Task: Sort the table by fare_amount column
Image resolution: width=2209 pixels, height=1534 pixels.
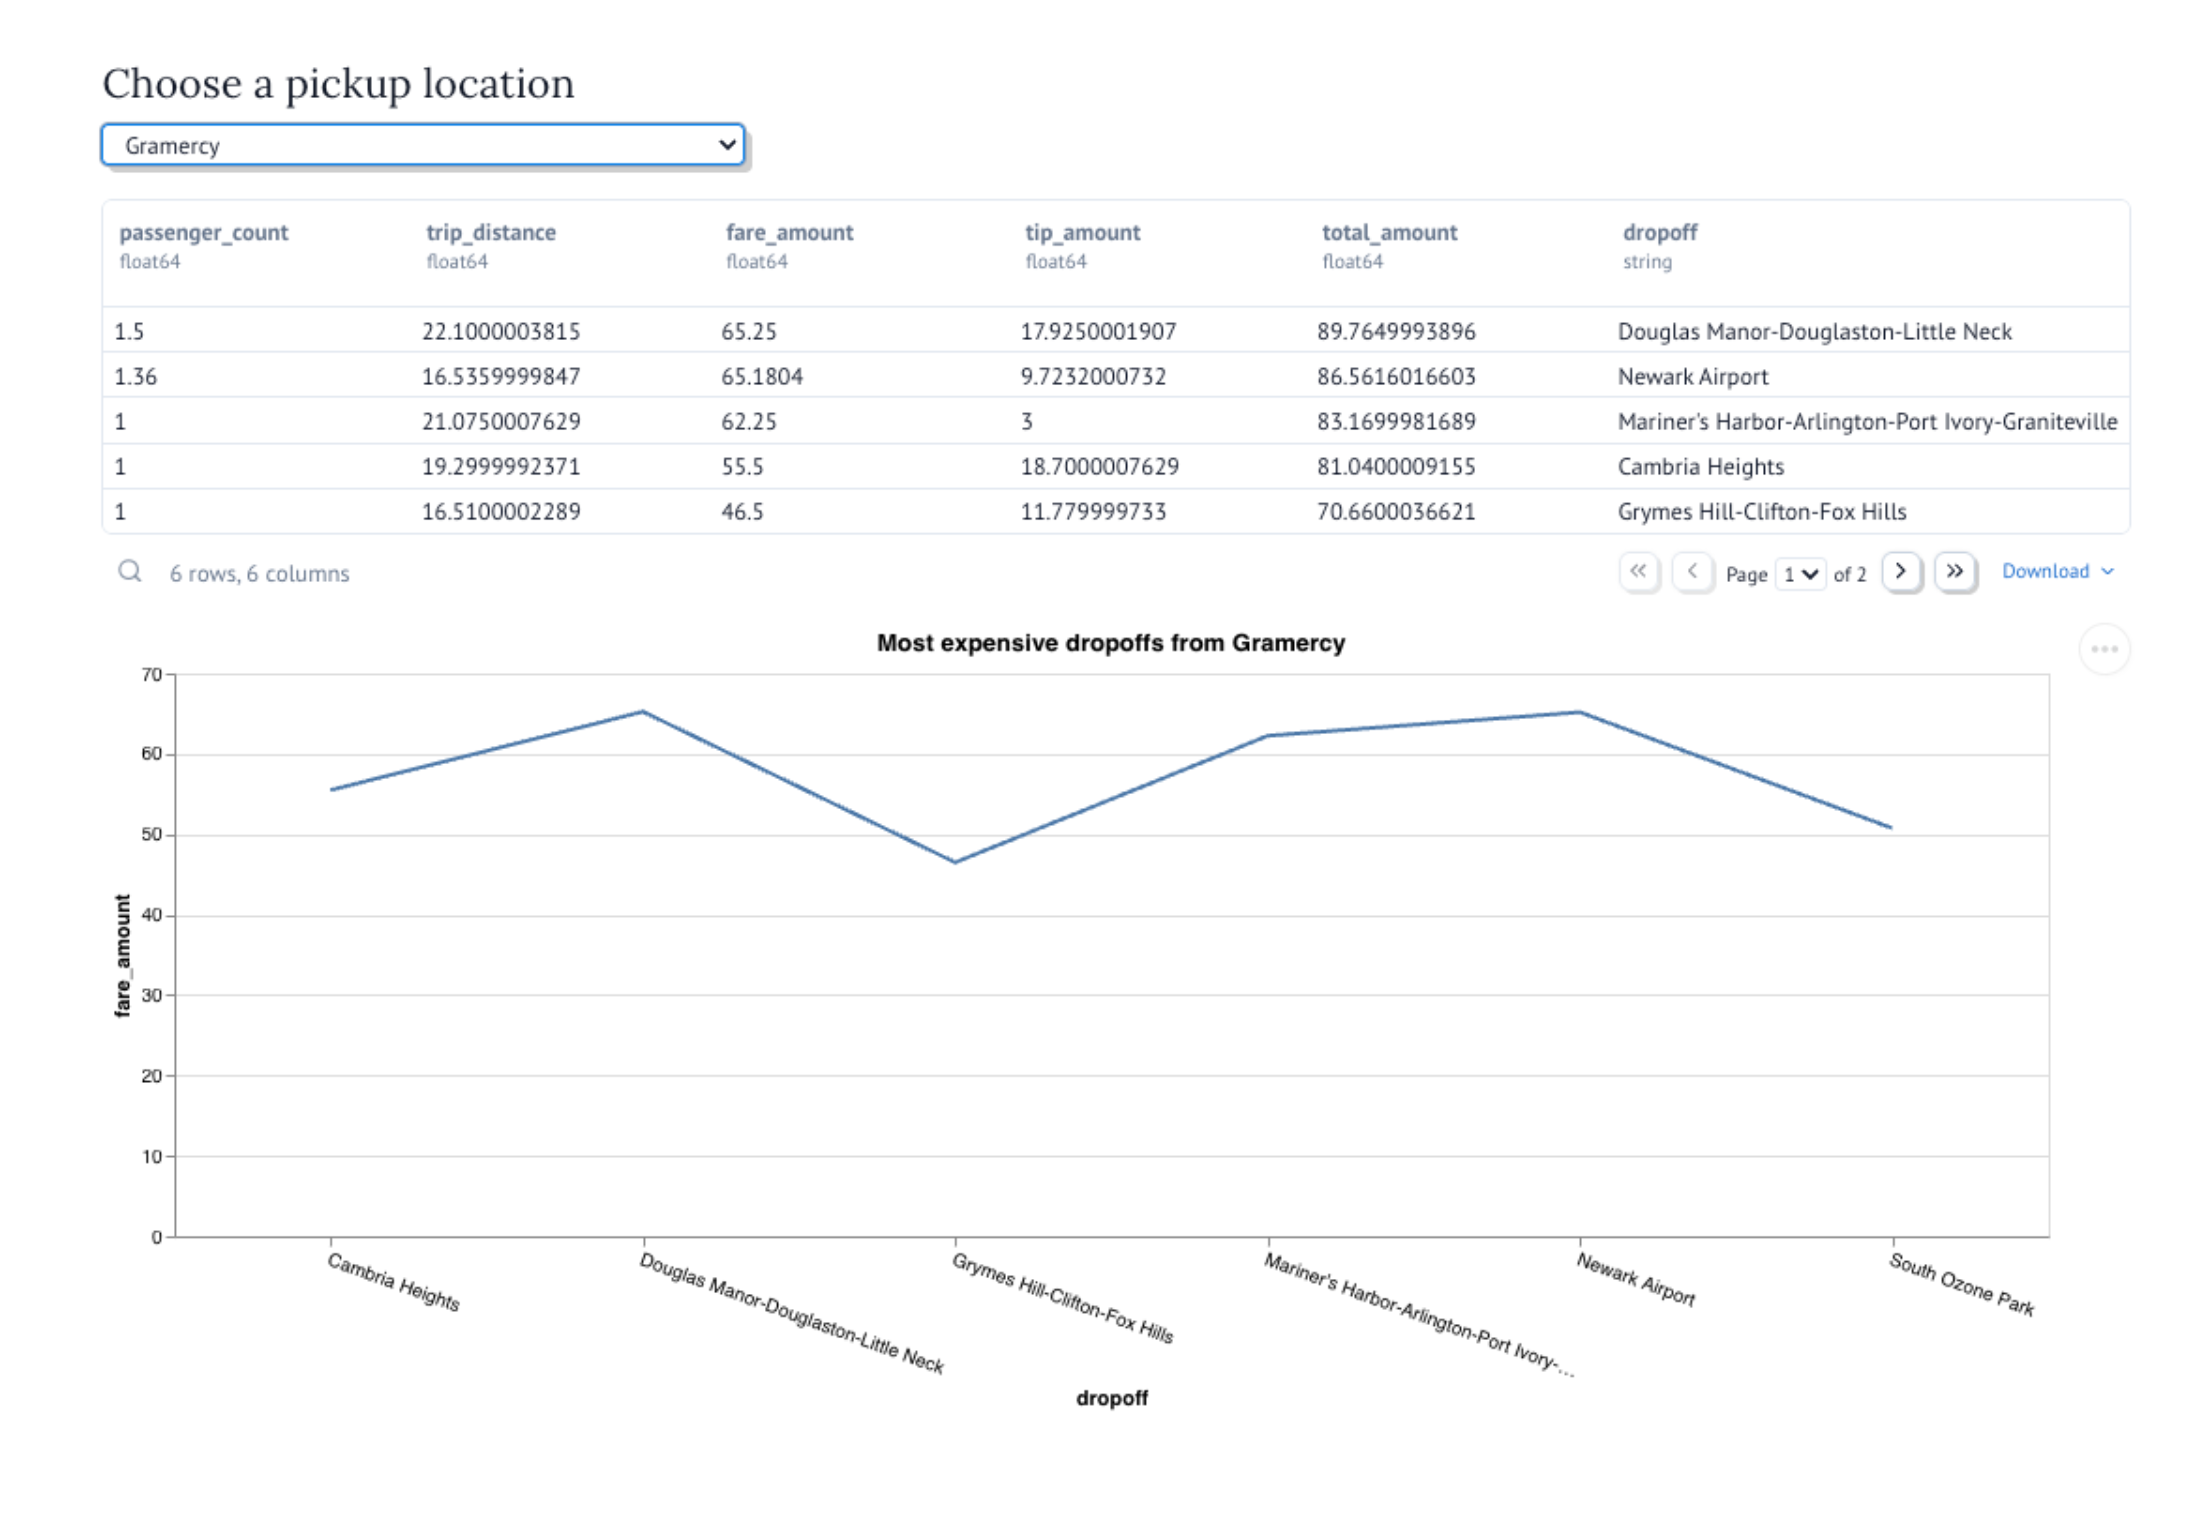Action: pyautogui.click(x=789, y=232)
